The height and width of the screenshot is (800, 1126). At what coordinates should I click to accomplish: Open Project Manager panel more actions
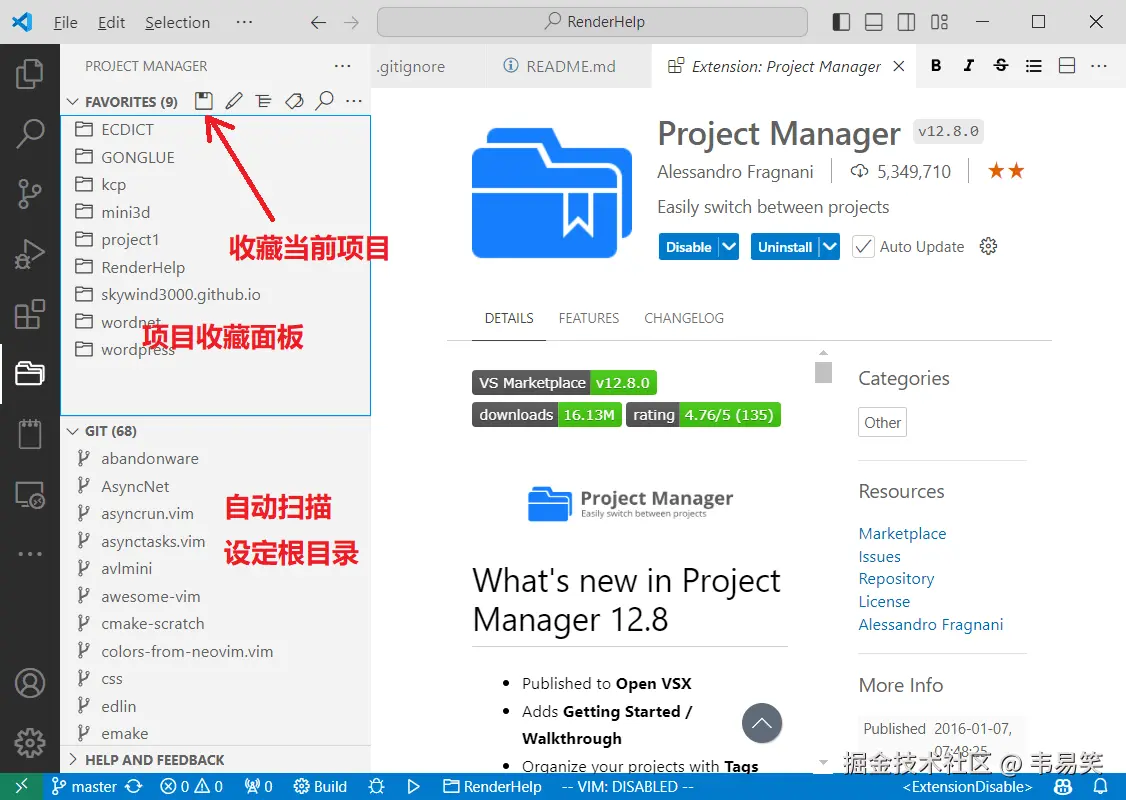pos(343,66)
